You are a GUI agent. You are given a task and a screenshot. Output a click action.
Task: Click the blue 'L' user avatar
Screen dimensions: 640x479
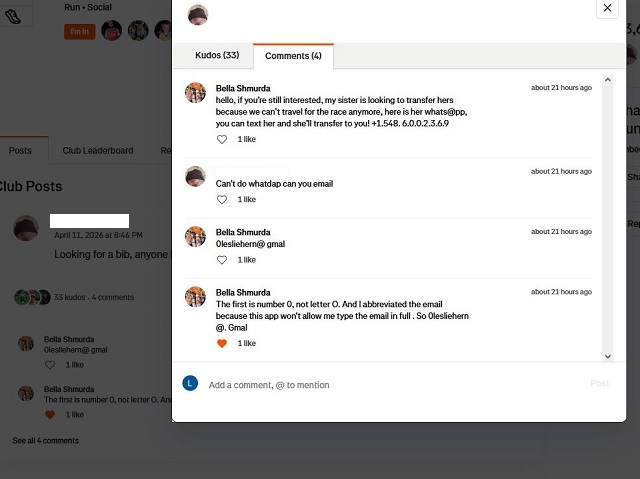(190, 383)
